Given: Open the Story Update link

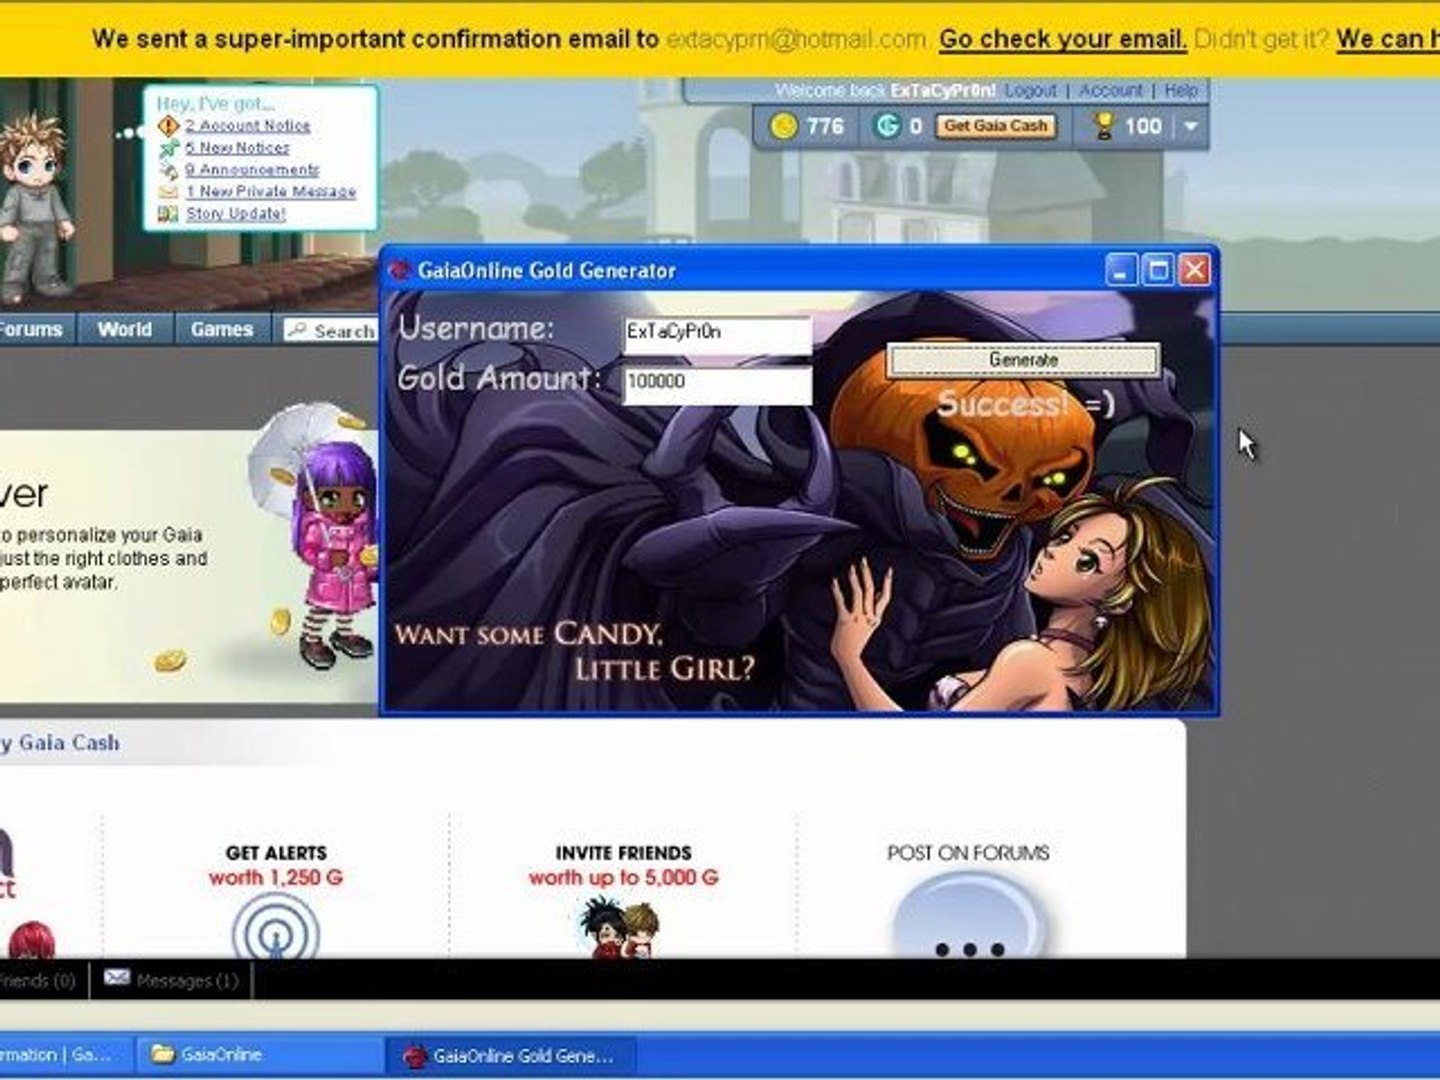Looking at the screenshot, I should pyautogui.click(x=235, y=213).
